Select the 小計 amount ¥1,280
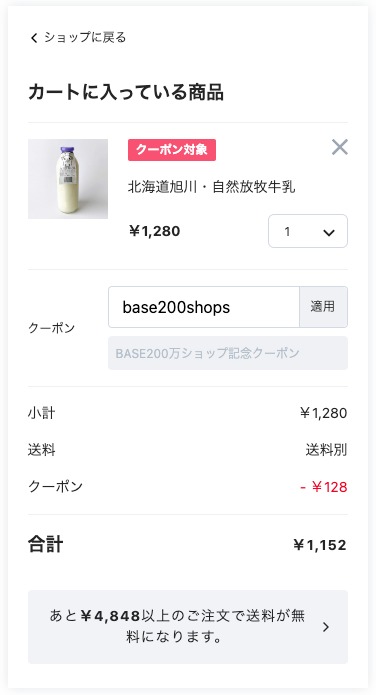 pos(323,413)
